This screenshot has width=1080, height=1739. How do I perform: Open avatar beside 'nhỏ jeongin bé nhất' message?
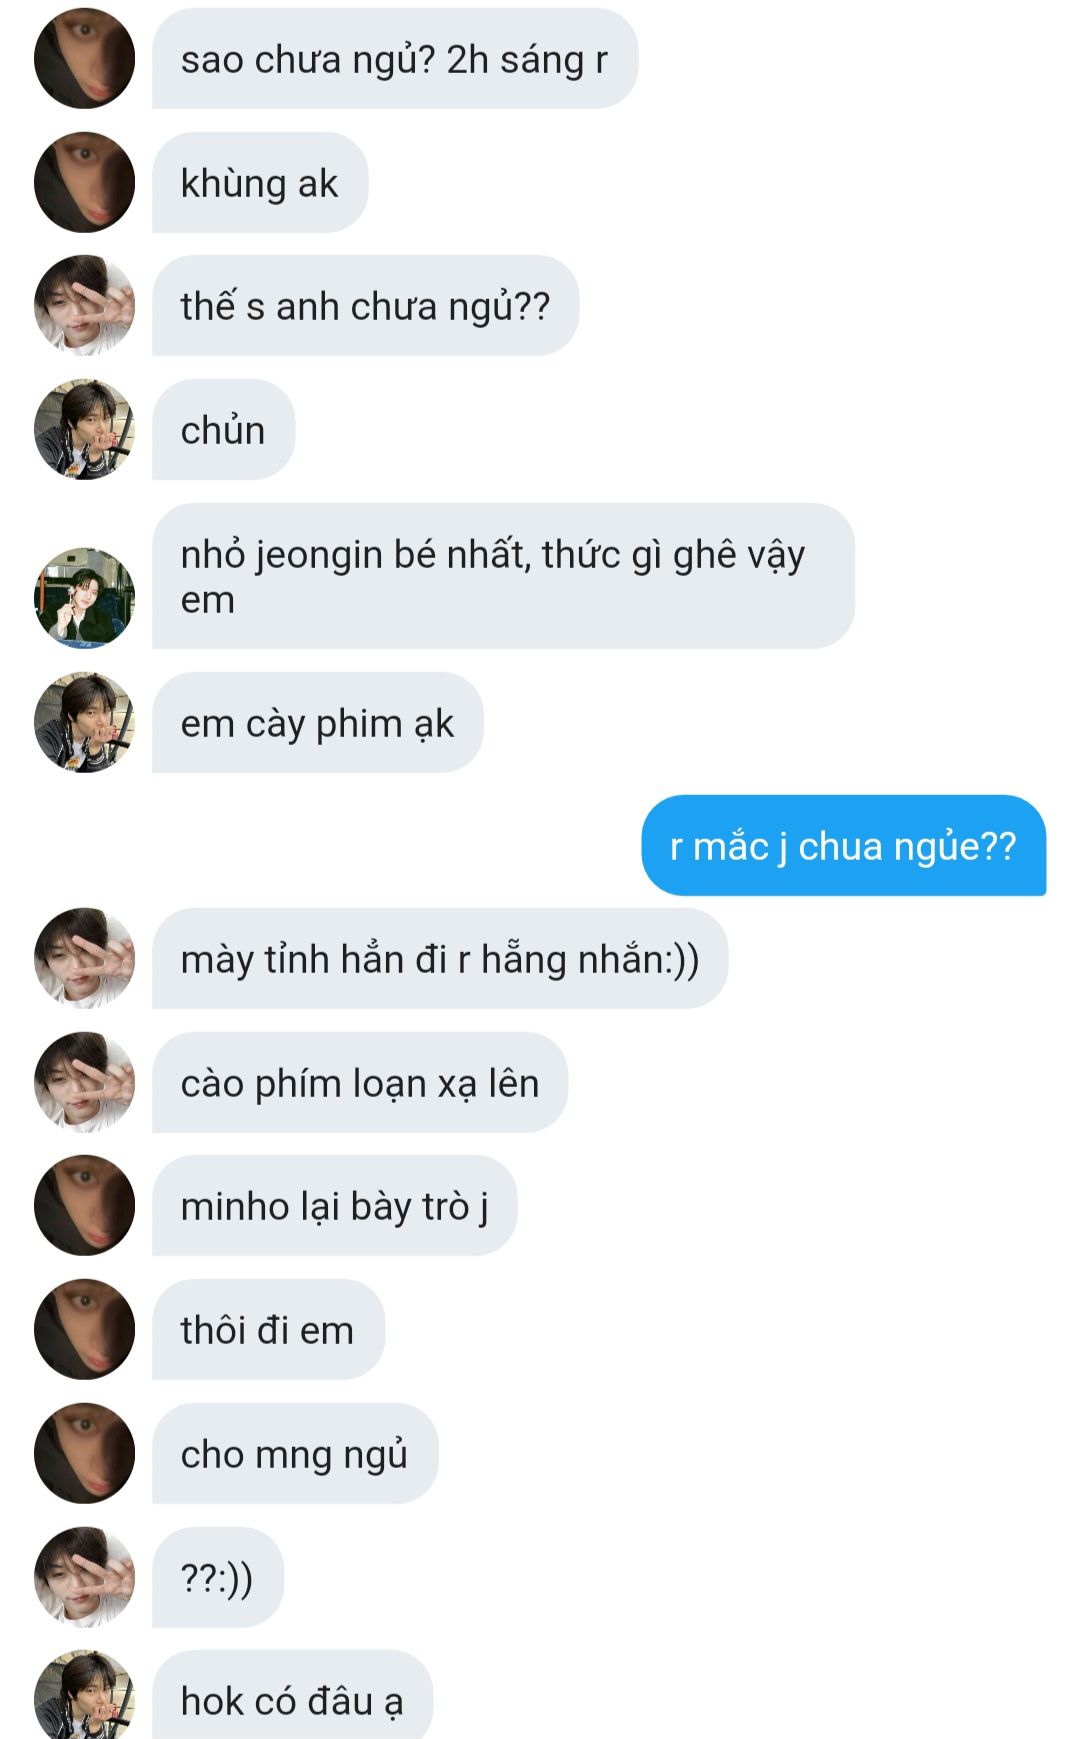[84, 598]
